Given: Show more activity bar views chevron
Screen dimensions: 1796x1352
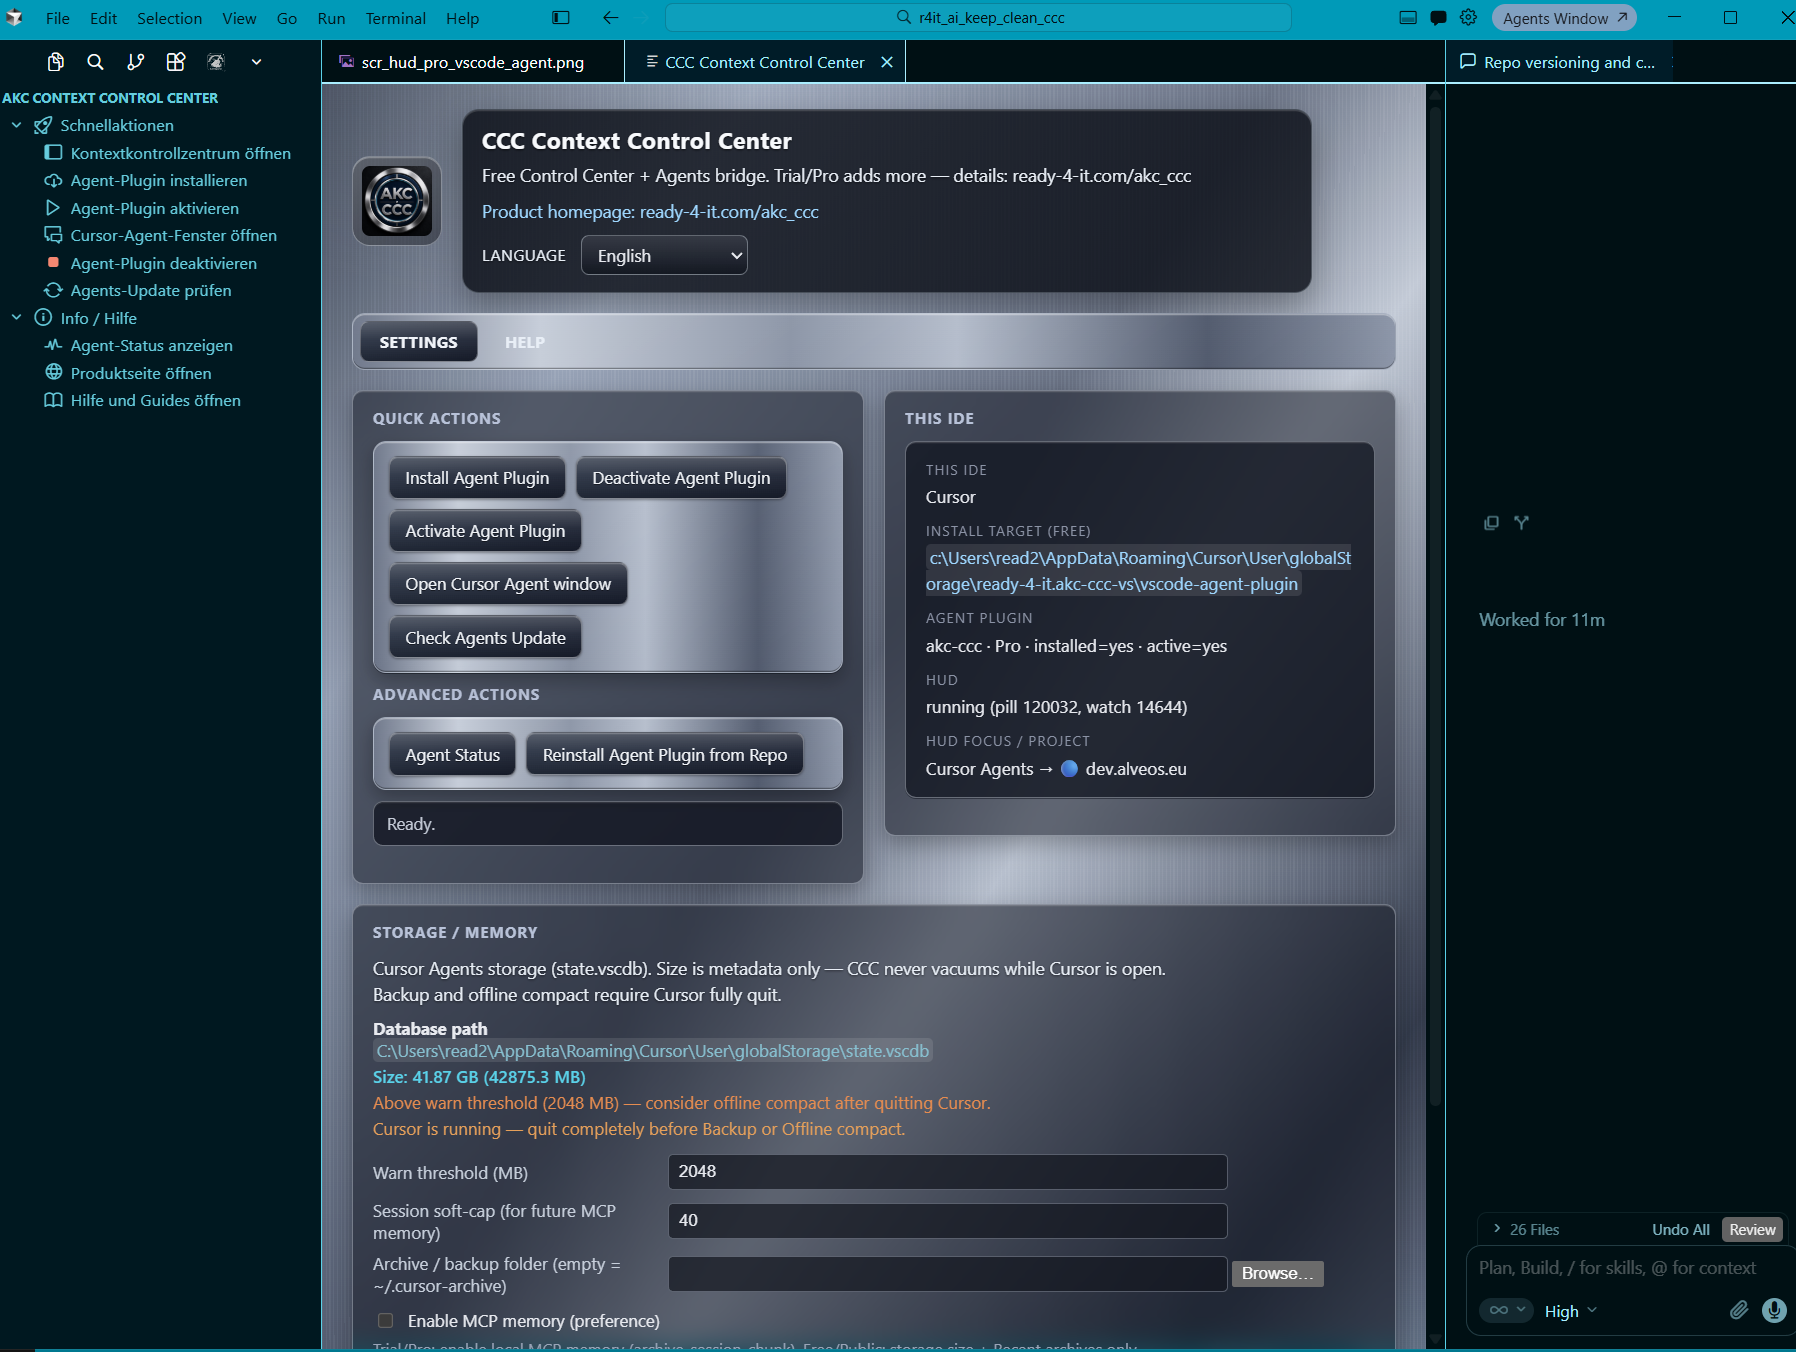Looking at the screenshot, I should (x=257, y=62).
